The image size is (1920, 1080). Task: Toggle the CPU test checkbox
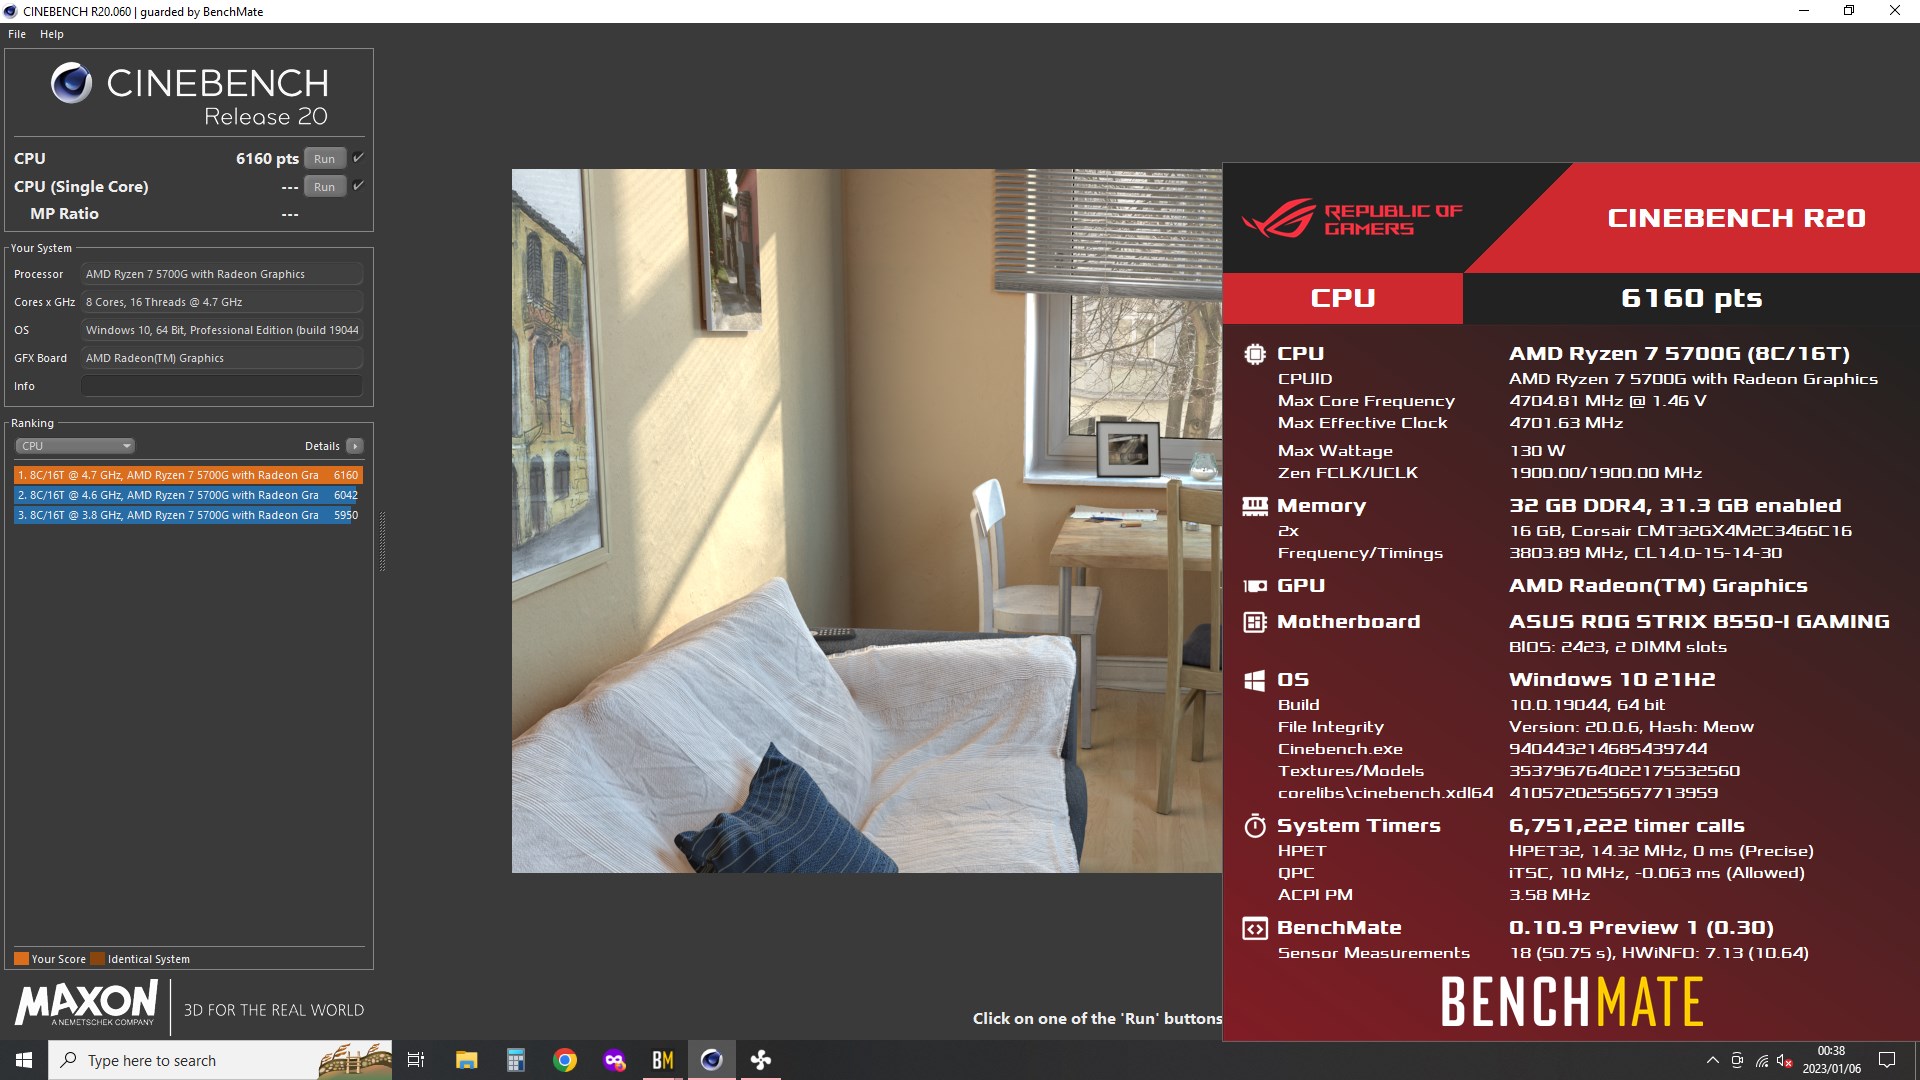pyautogui.click(x=358, y=158)
